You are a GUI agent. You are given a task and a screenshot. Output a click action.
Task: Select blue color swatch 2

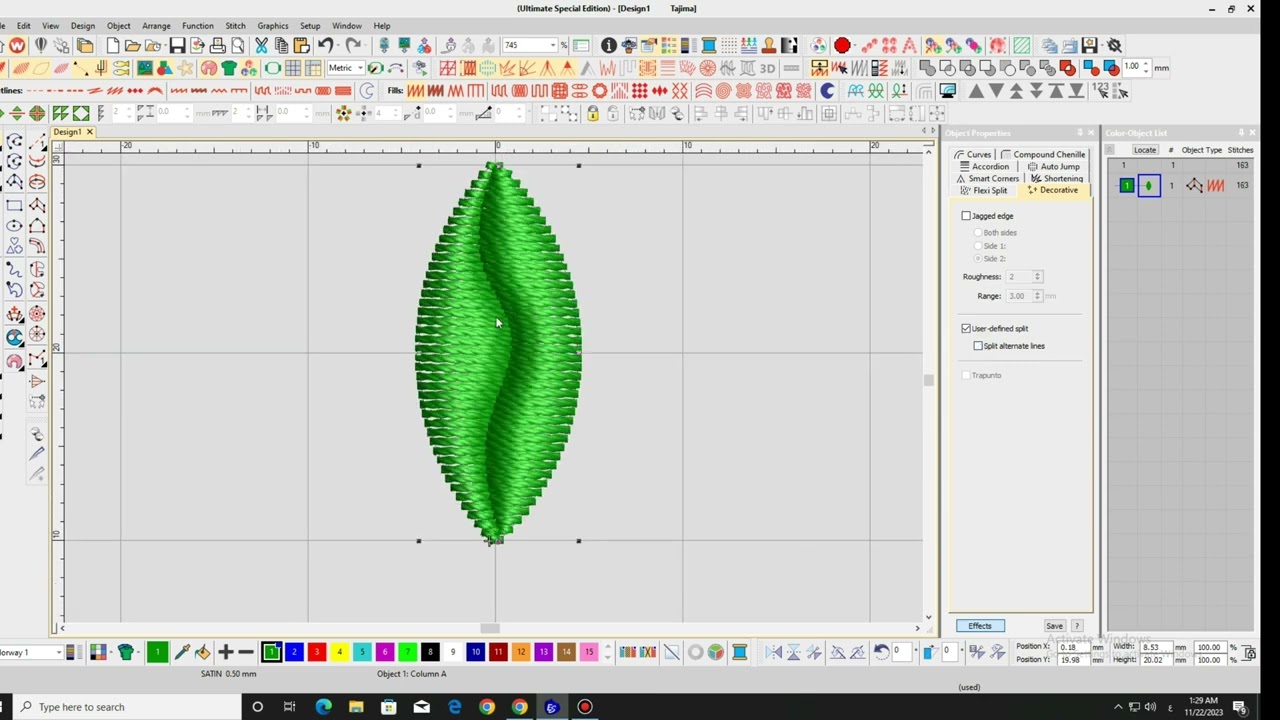click(x=294, y=652)
